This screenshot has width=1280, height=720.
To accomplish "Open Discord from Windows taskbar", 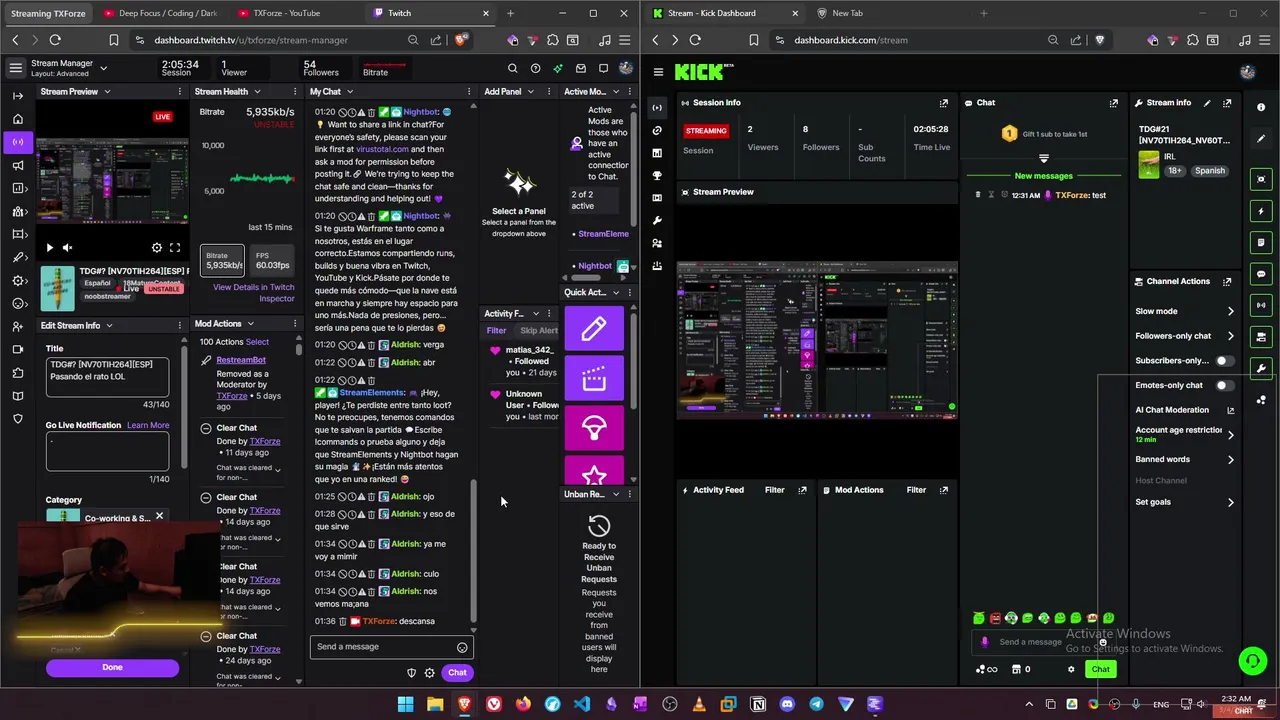I will [x=787, y=704].
